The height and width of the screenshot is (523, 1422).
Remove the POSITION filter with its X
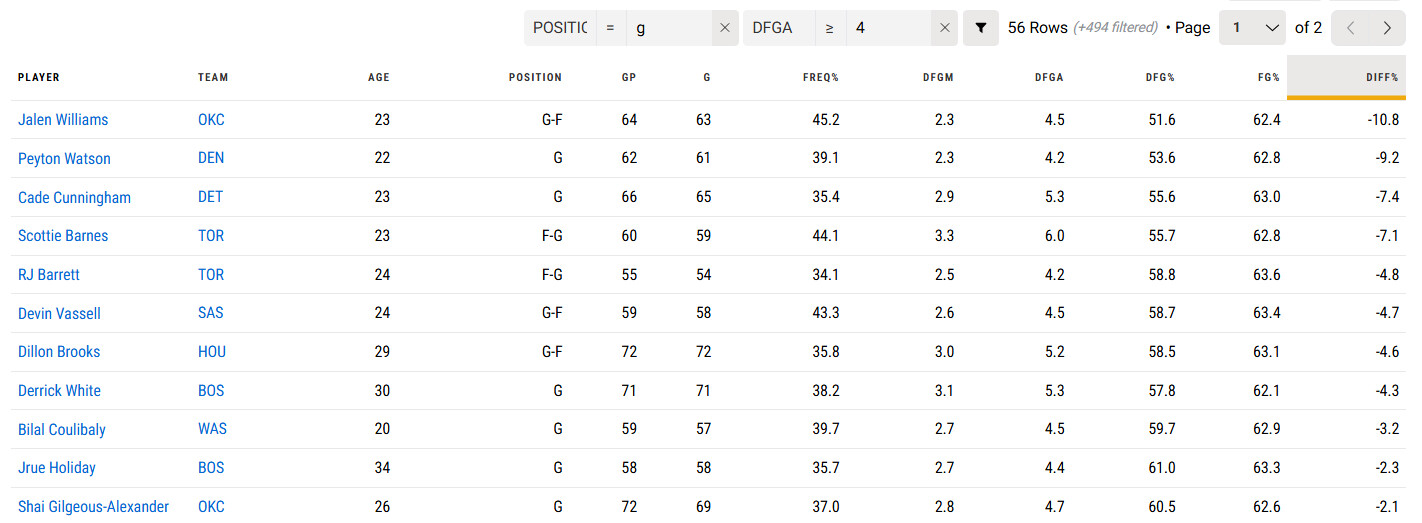click(x=725, y=28)
